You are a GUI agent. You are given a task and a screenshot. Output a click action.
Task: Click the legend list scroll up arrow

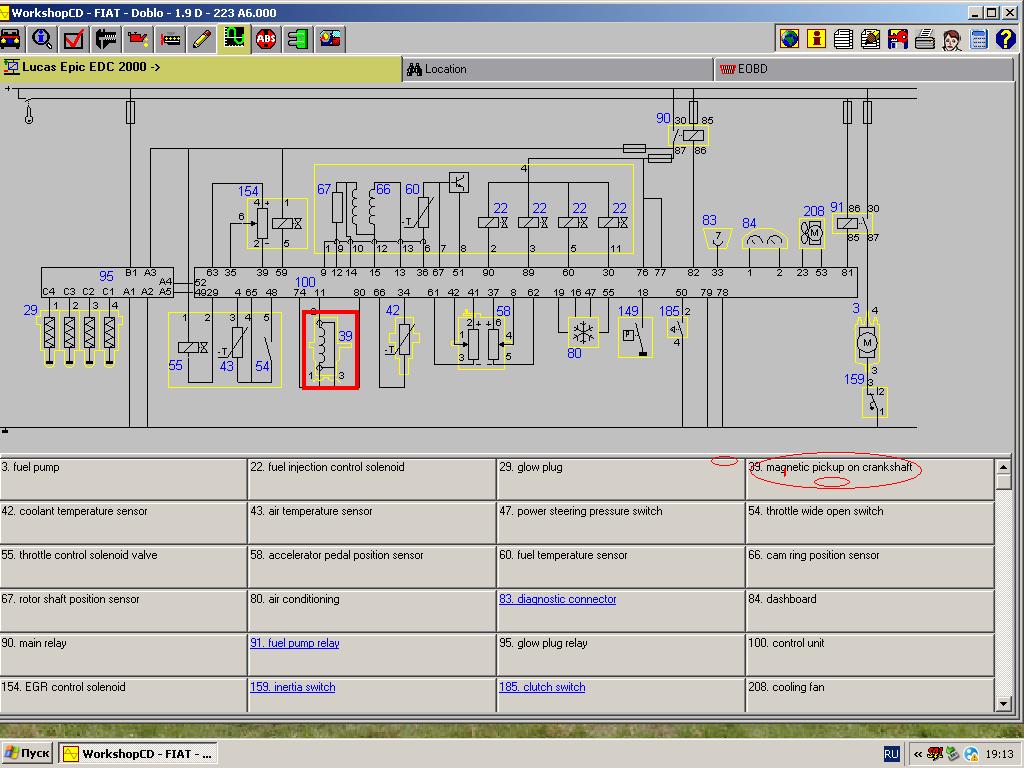[x=1003, y=467]
